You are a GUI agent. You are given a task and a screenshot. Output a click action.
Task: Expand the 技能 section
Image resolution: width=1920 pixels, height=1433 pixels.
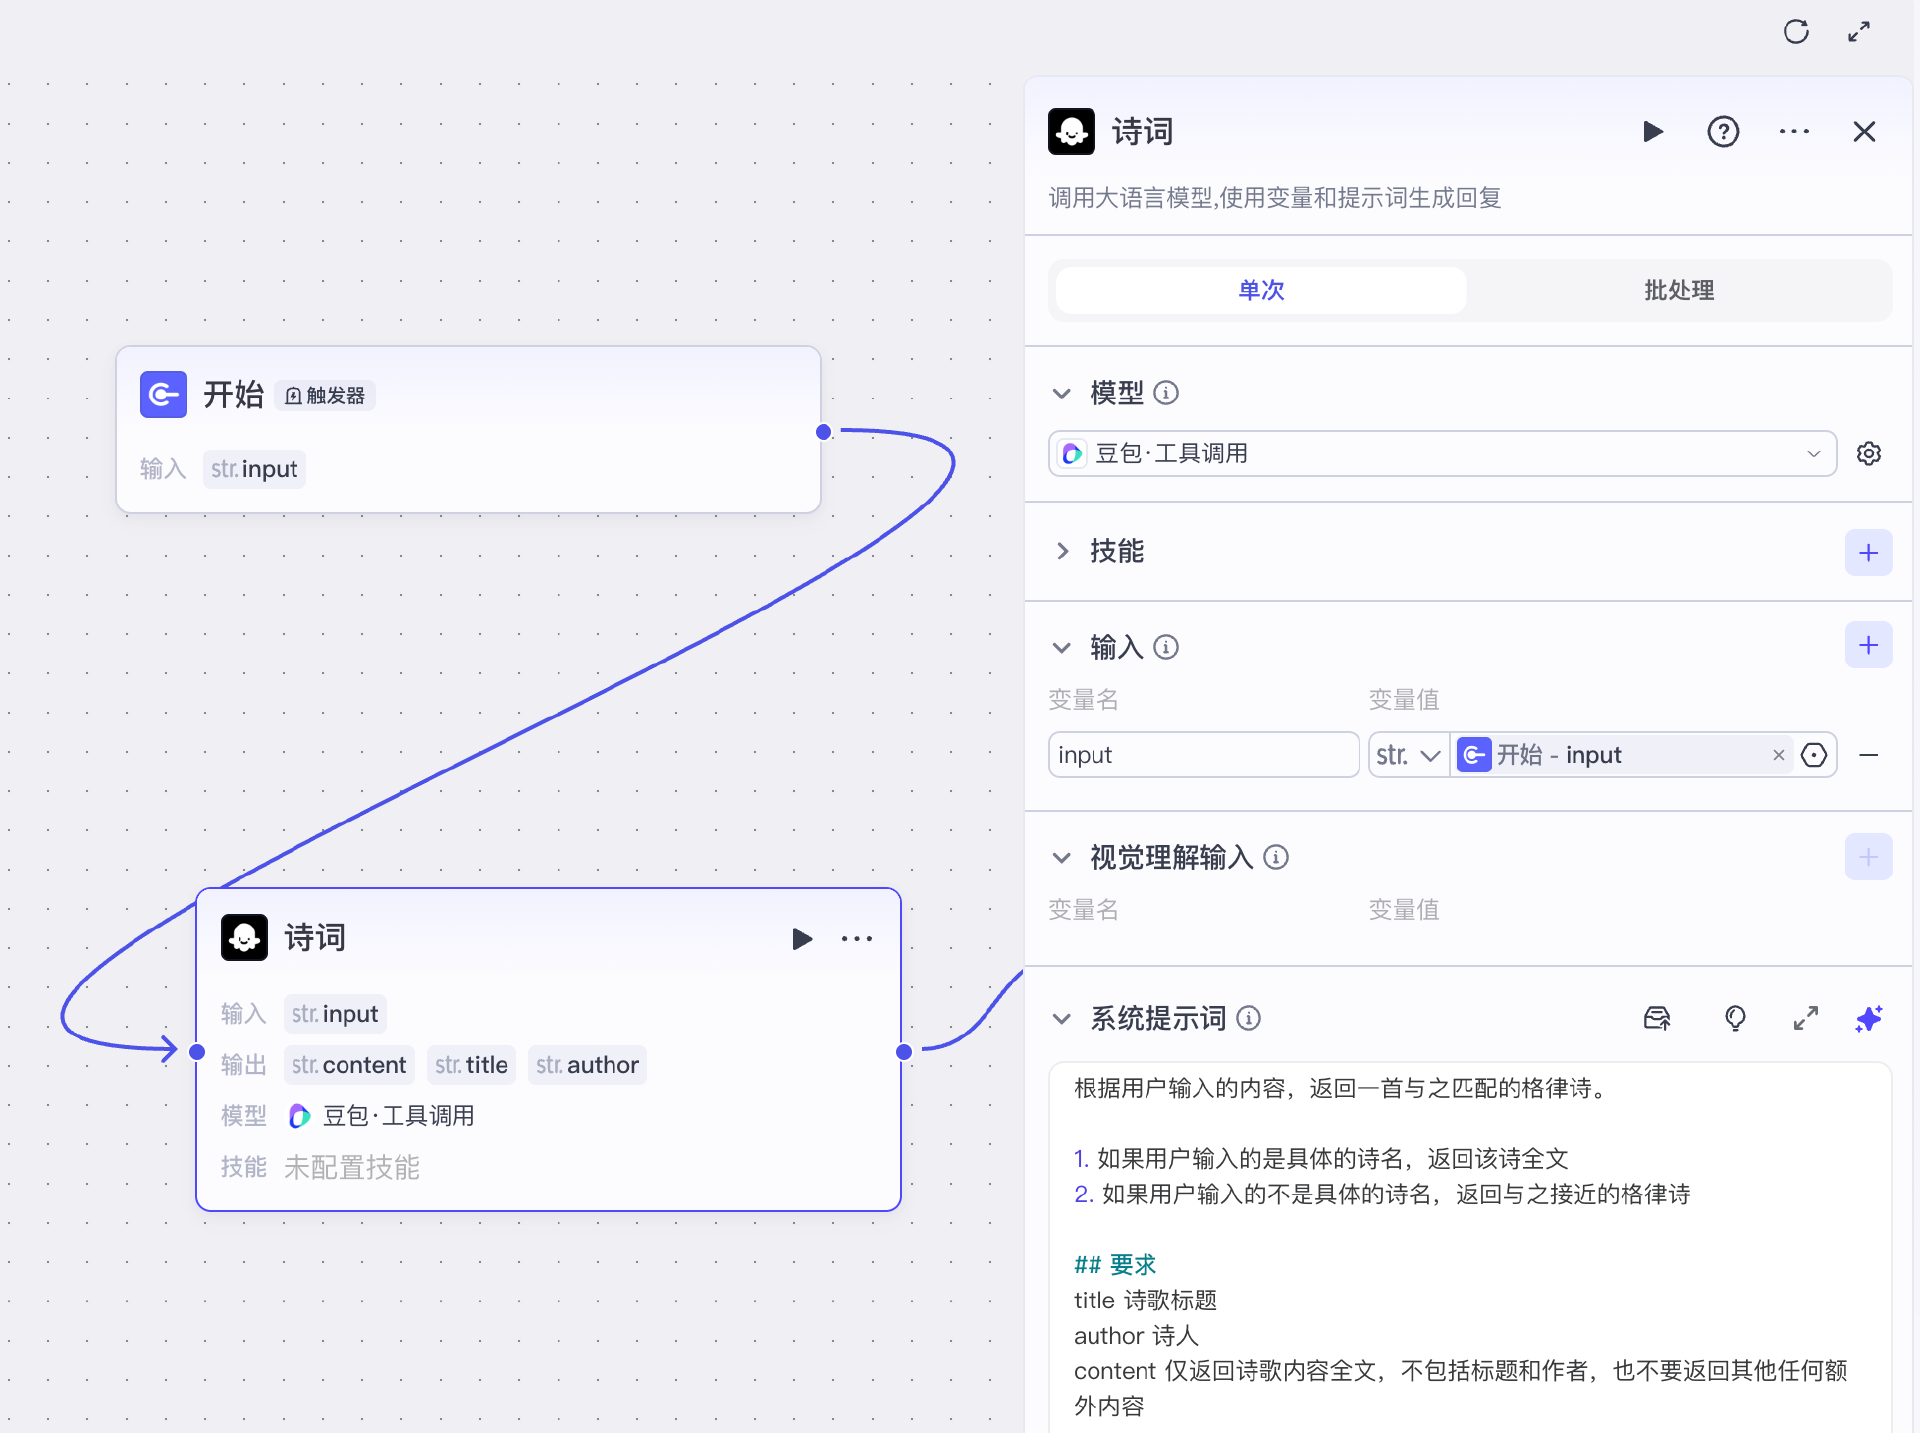[1062, 551]
